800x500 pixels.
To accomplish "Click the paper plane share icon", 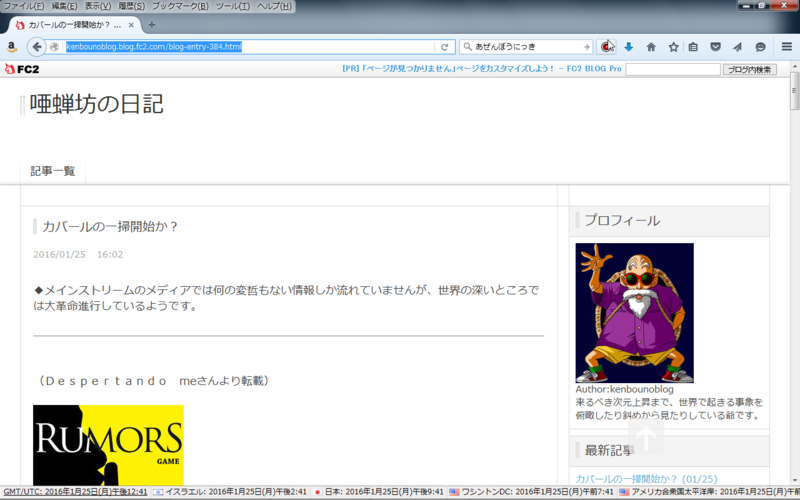I will [737, 47].
